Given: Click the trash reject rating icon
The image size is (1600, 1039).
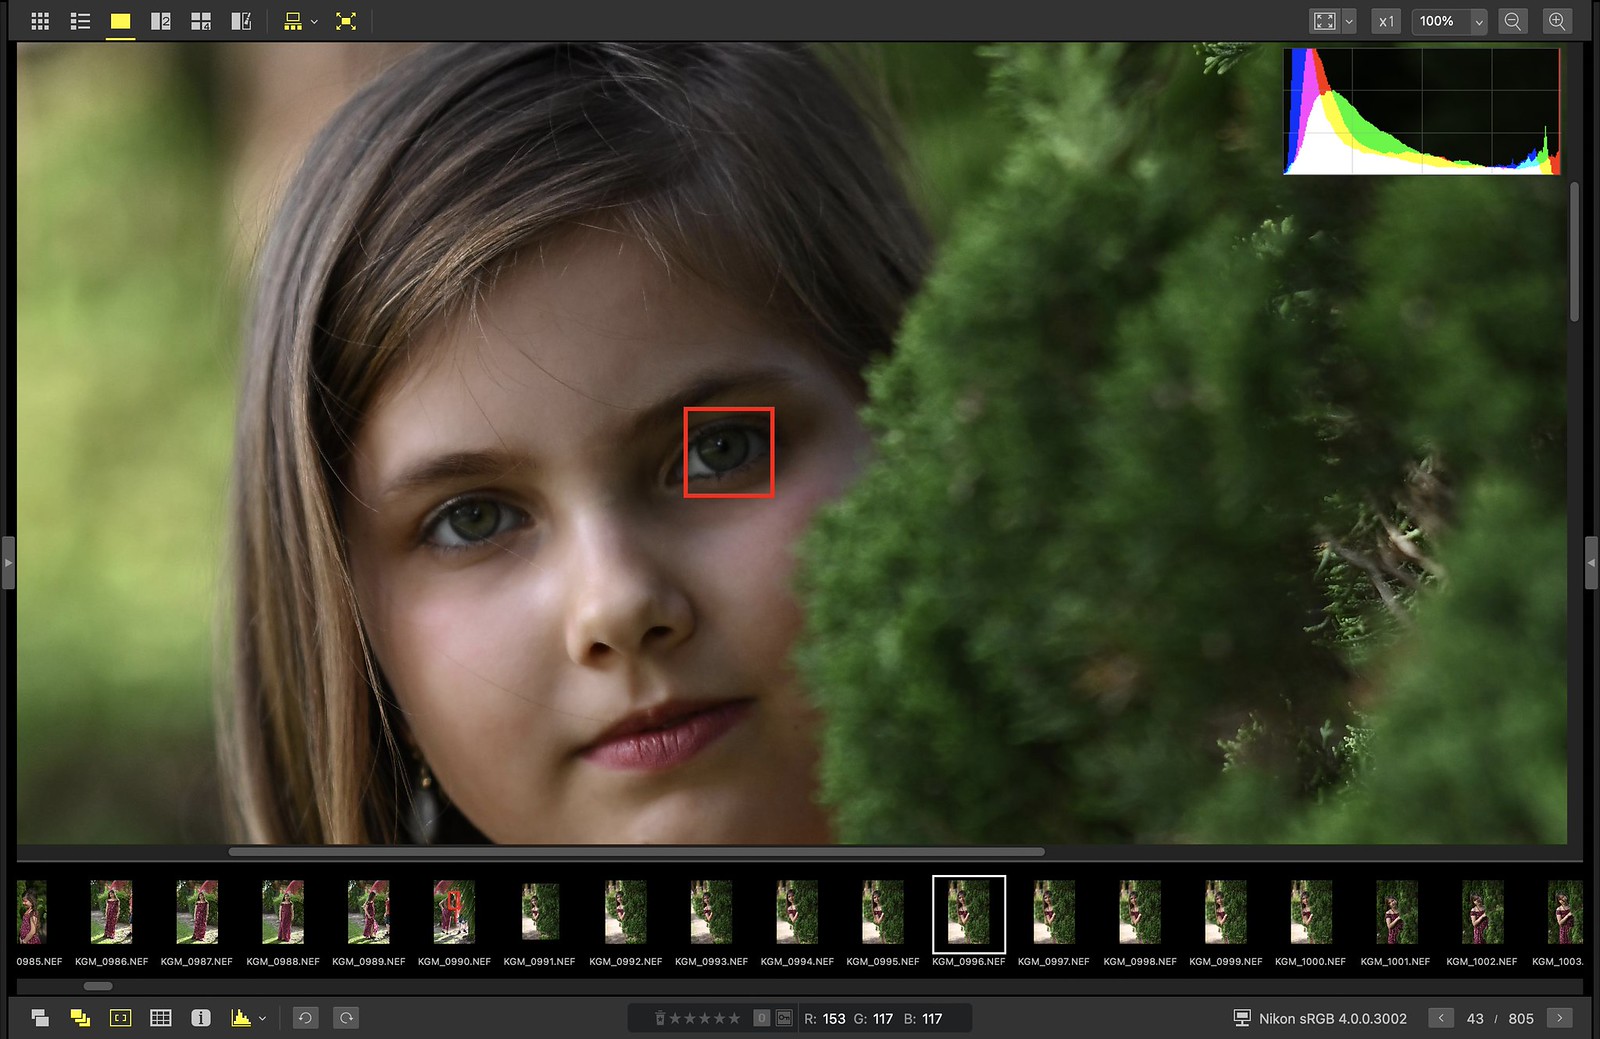Looking at the screenshot, I should point(660,1018).
